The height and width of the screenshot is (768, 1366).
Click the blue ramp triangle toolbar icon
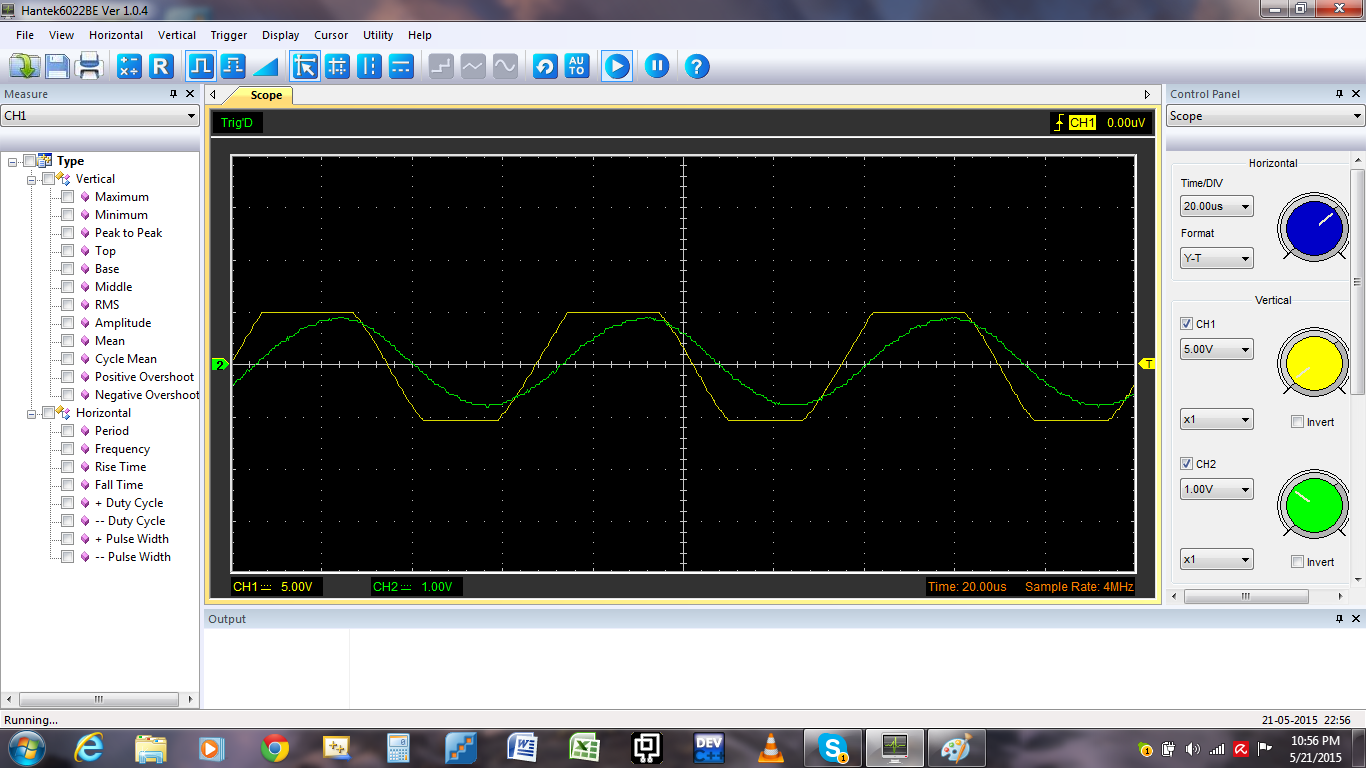coord(265,67)
